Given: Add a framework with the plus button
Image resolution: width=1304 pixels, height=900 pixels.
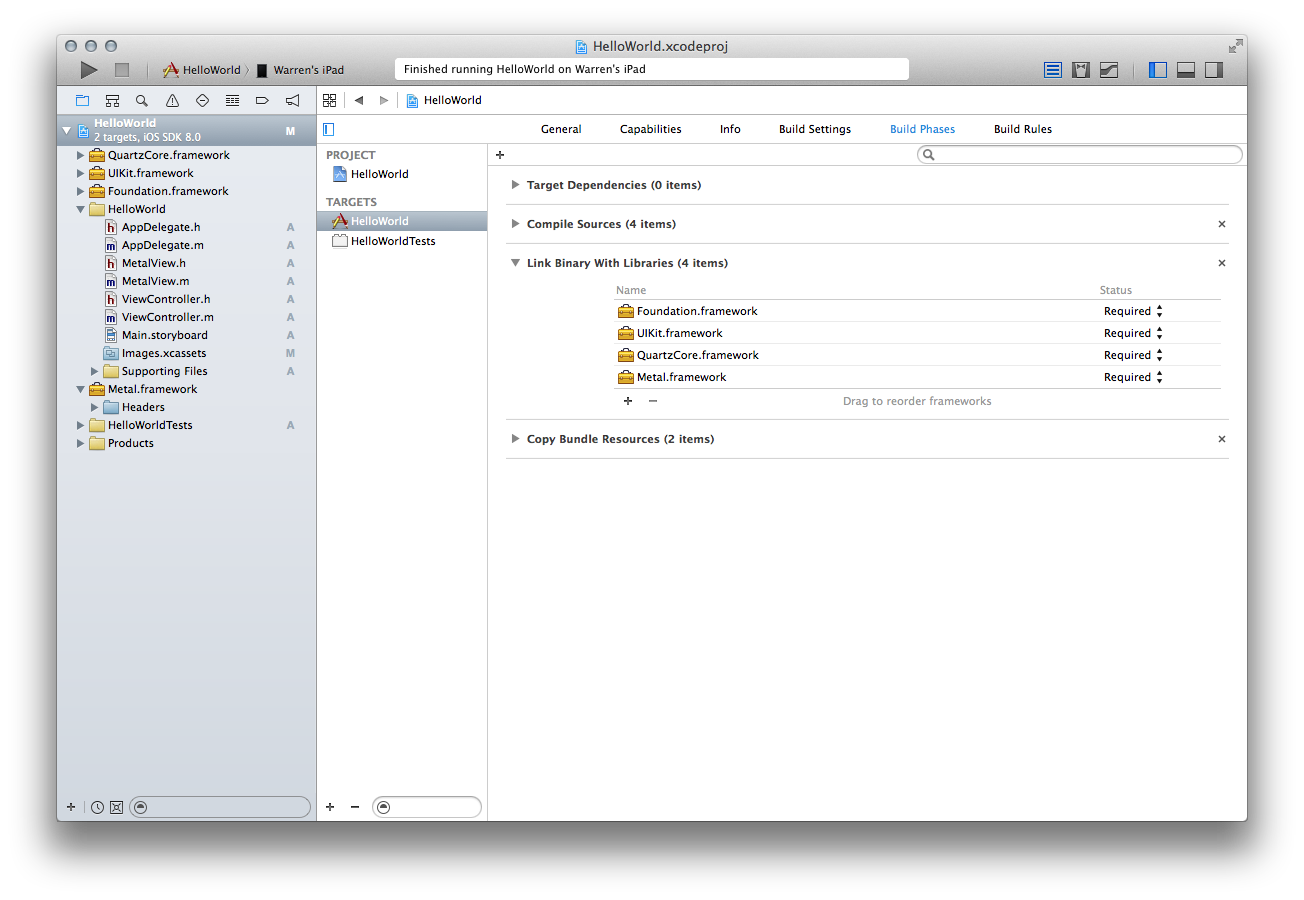Looking at the screenshot, I should click(x=628, y=401).
